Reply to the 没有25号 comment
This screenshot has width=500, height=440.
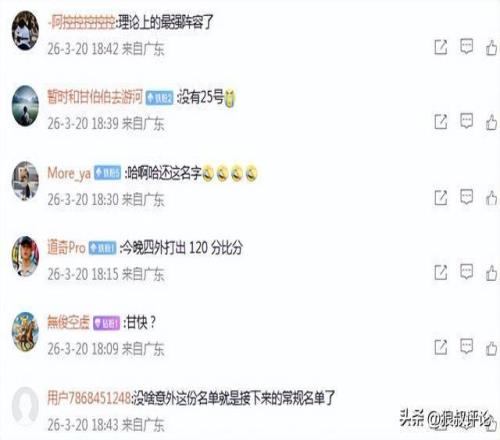(x=466, y=121)
